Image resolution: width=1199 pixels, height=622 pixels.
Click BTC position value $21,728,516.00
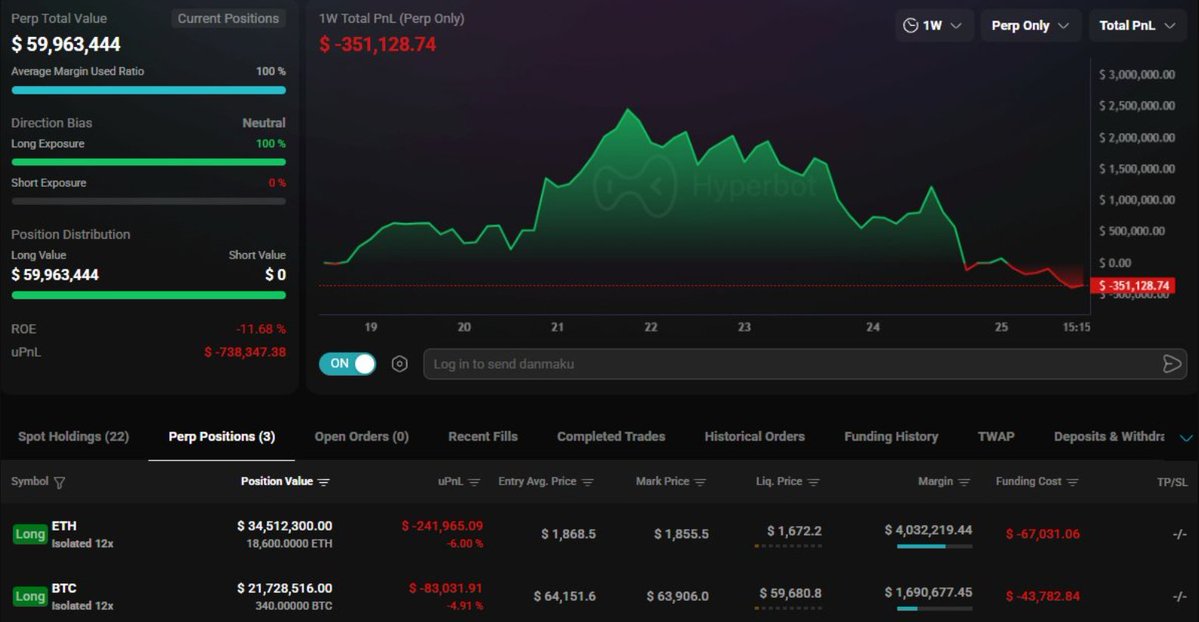[x=284, y=588]
